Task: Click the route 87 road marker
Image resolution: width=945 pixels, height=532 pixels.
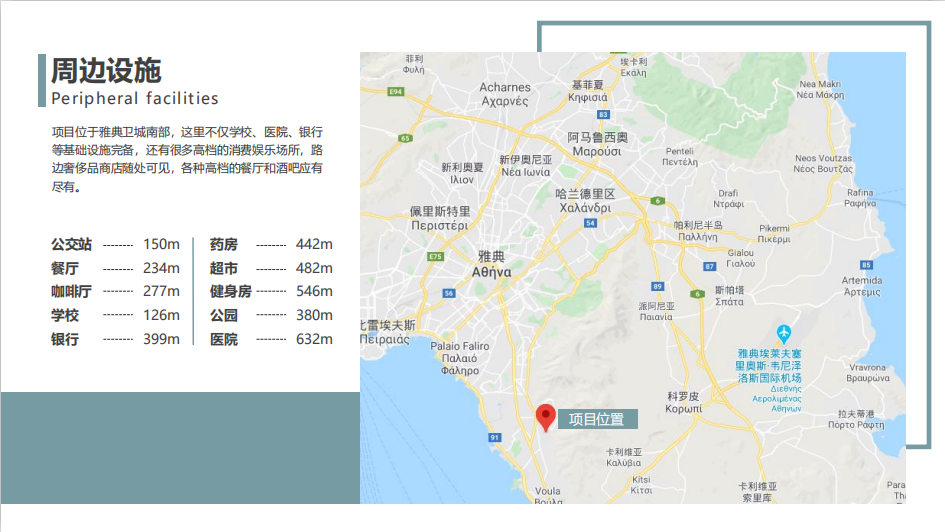Action: click(x=709, y=266)
